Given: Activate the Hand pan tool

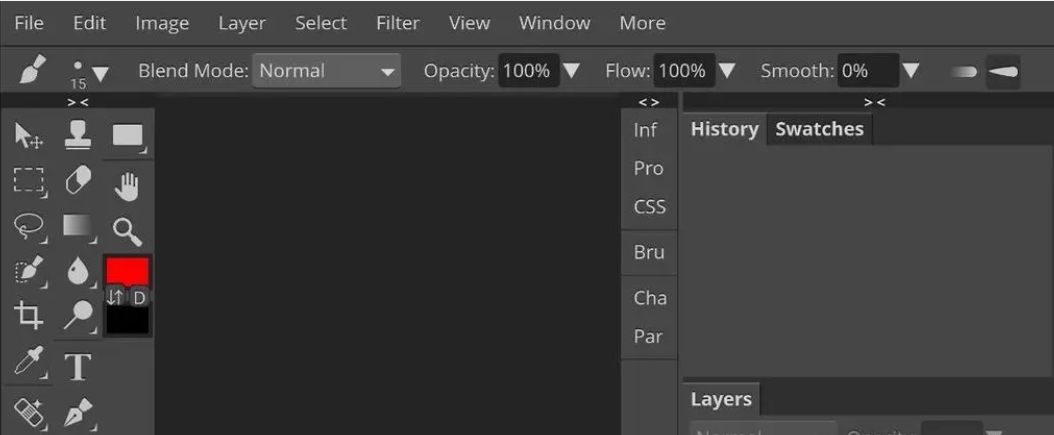Looking at the screenshot, I should pyautogui.click(x=127, y=185).
